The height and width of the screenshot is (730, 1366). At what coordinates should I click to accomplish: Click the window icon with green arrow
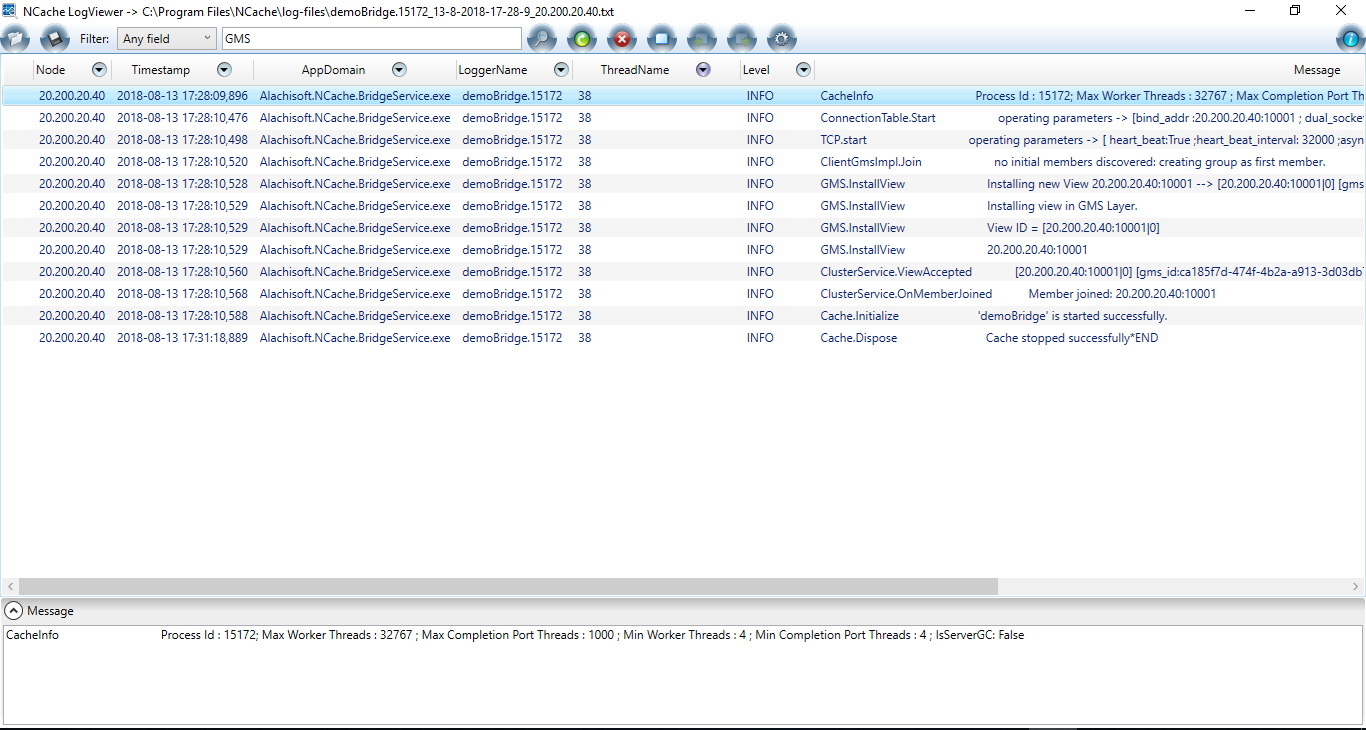[702, 39]
